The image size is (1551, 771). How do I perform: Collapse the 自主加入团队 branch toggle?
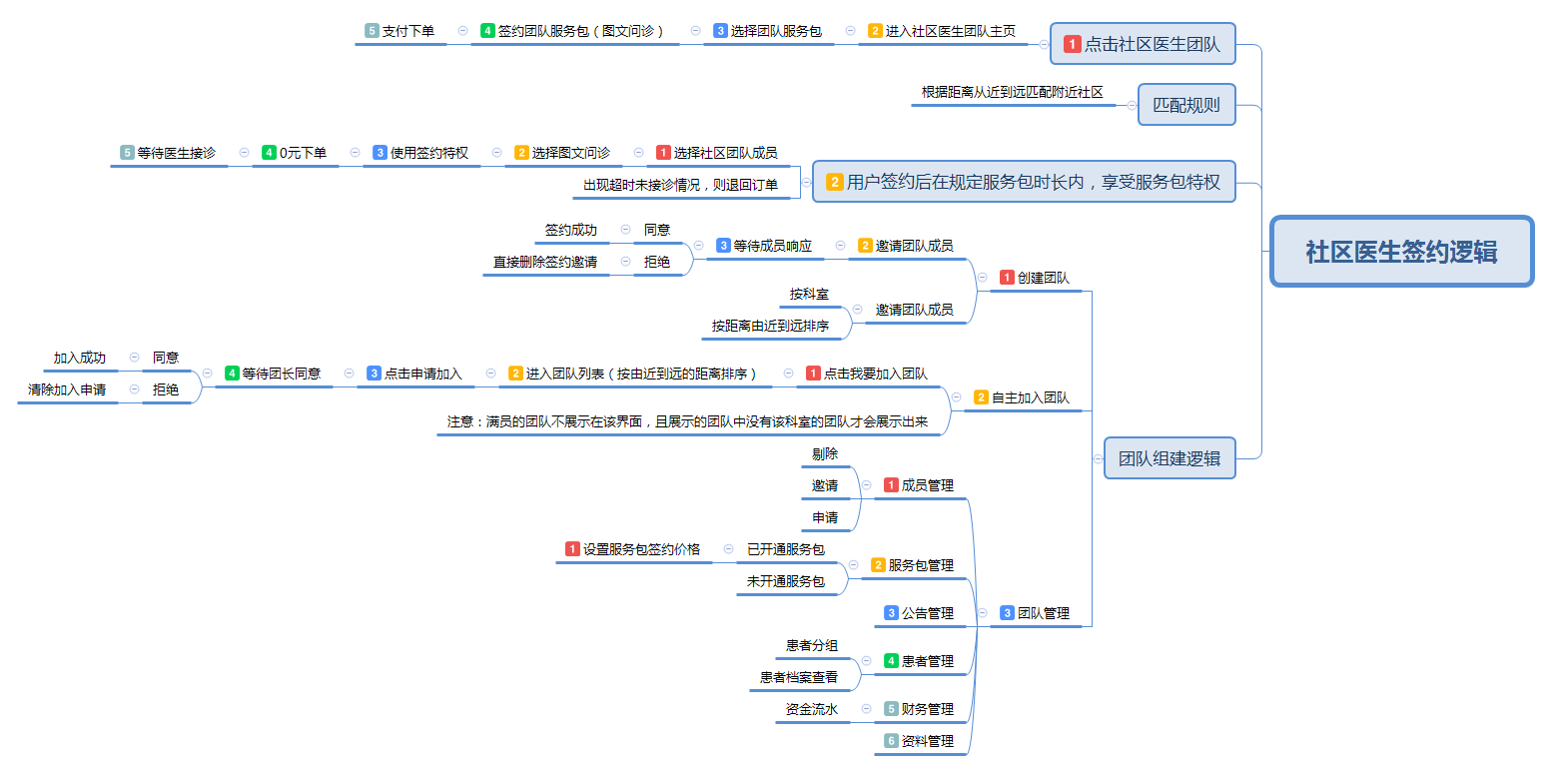(x=958, y=397)
